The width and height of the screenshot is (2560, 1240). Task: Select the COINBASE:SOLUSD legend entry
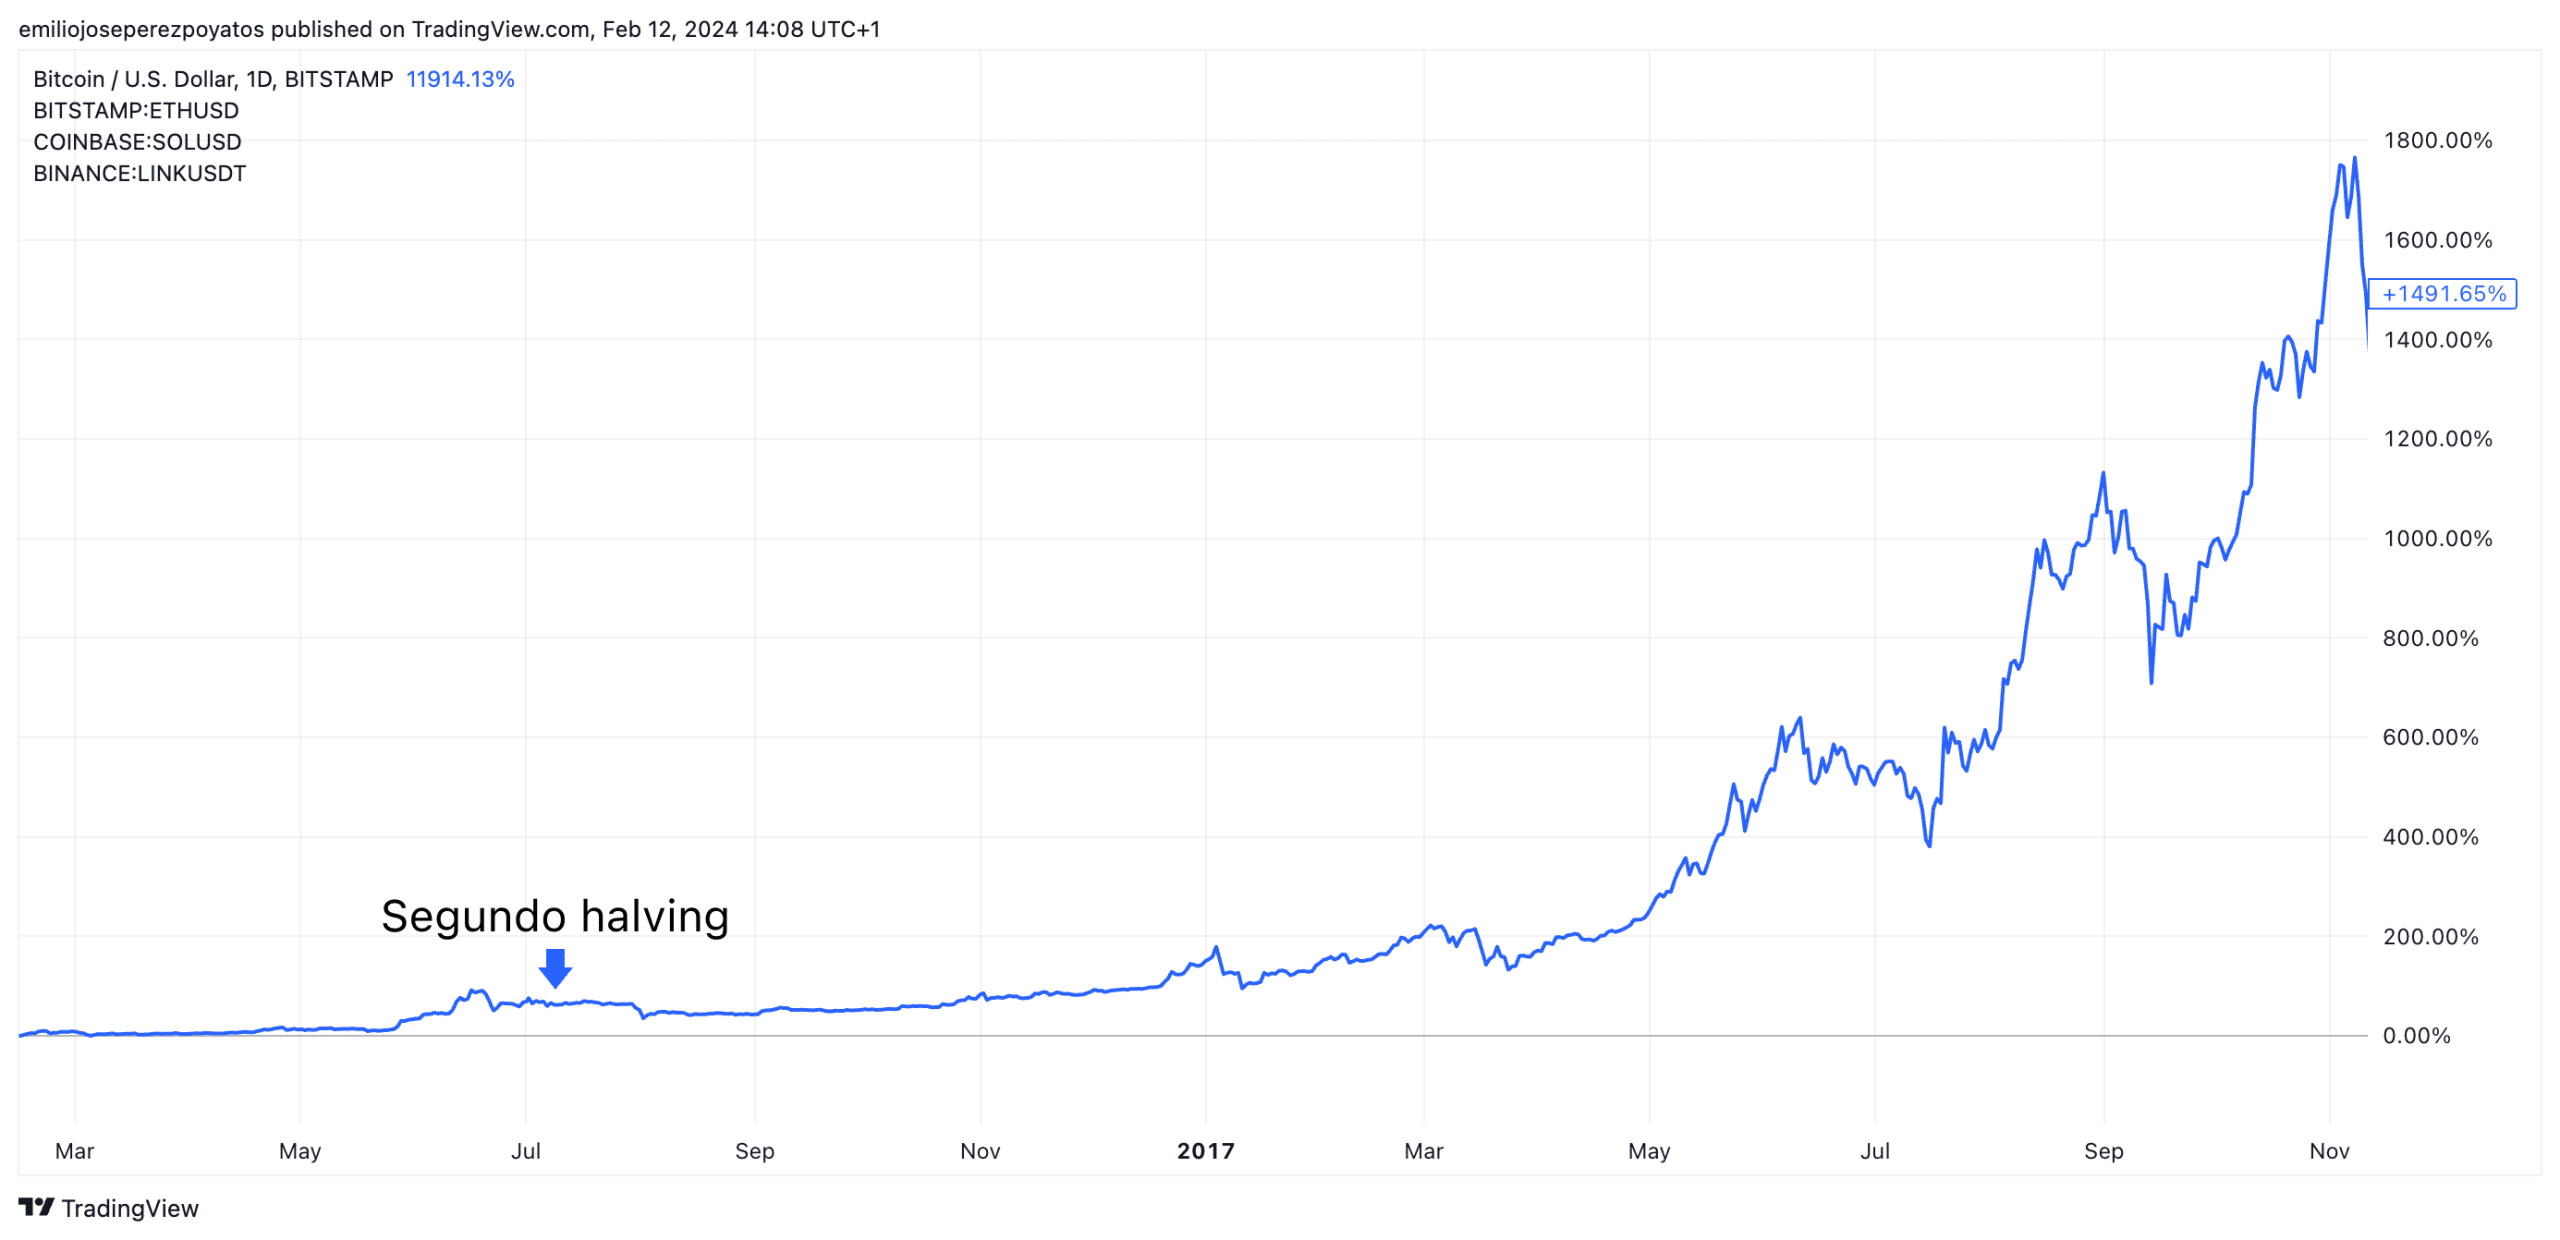[x=137, y=142]
